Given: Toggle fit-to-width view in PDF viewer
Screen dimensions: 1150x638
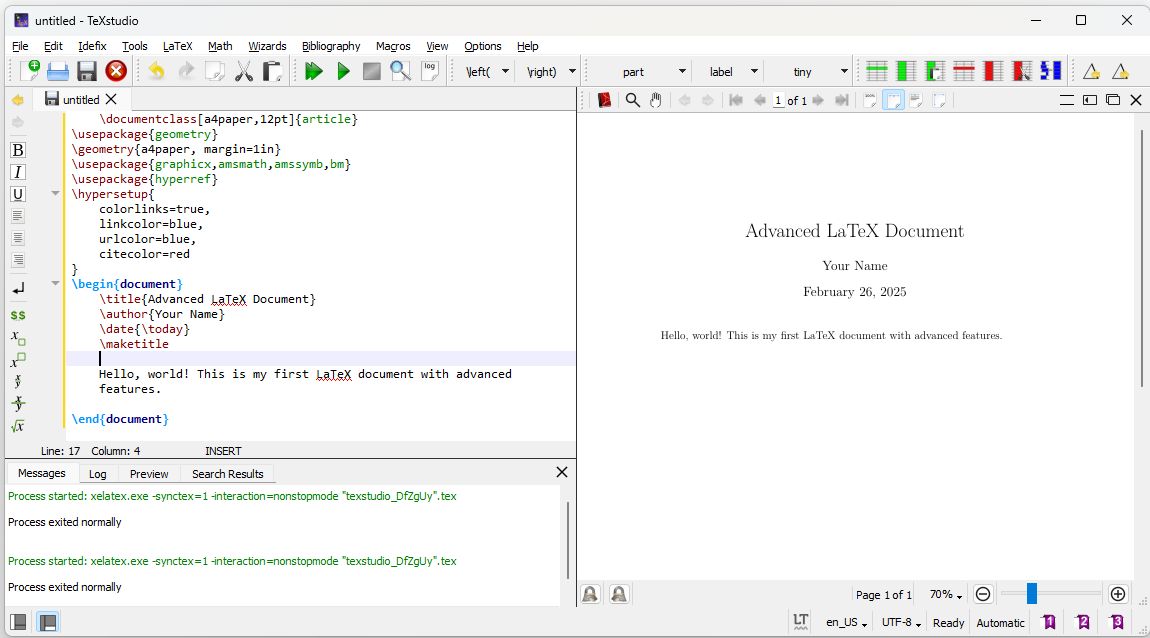Looking at the screenshot, I should (x=893, y=100).
